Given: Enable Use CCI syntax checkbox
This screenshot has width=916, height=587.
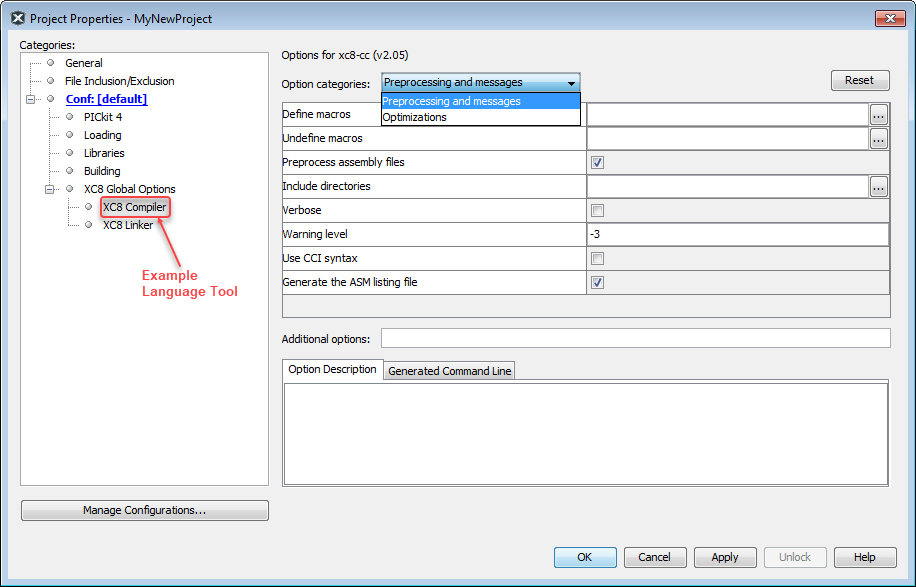Looking at the screenshot, I should point(597,258).
